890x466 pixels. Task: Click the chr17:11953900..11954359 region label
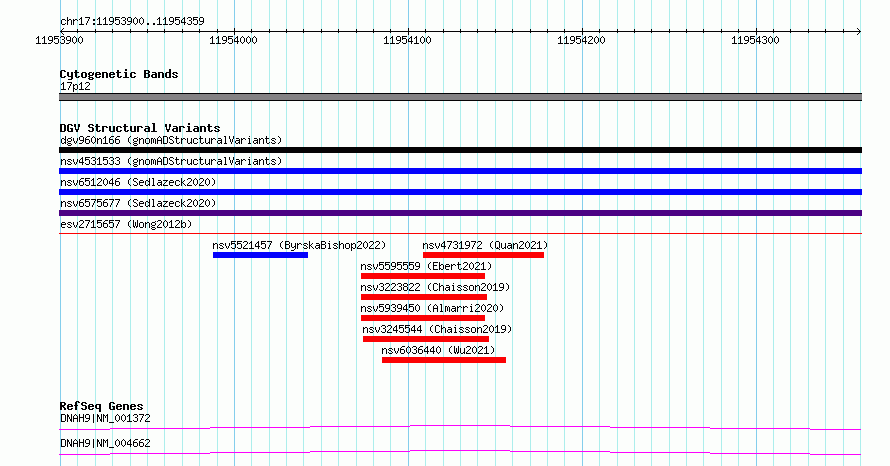132,22
